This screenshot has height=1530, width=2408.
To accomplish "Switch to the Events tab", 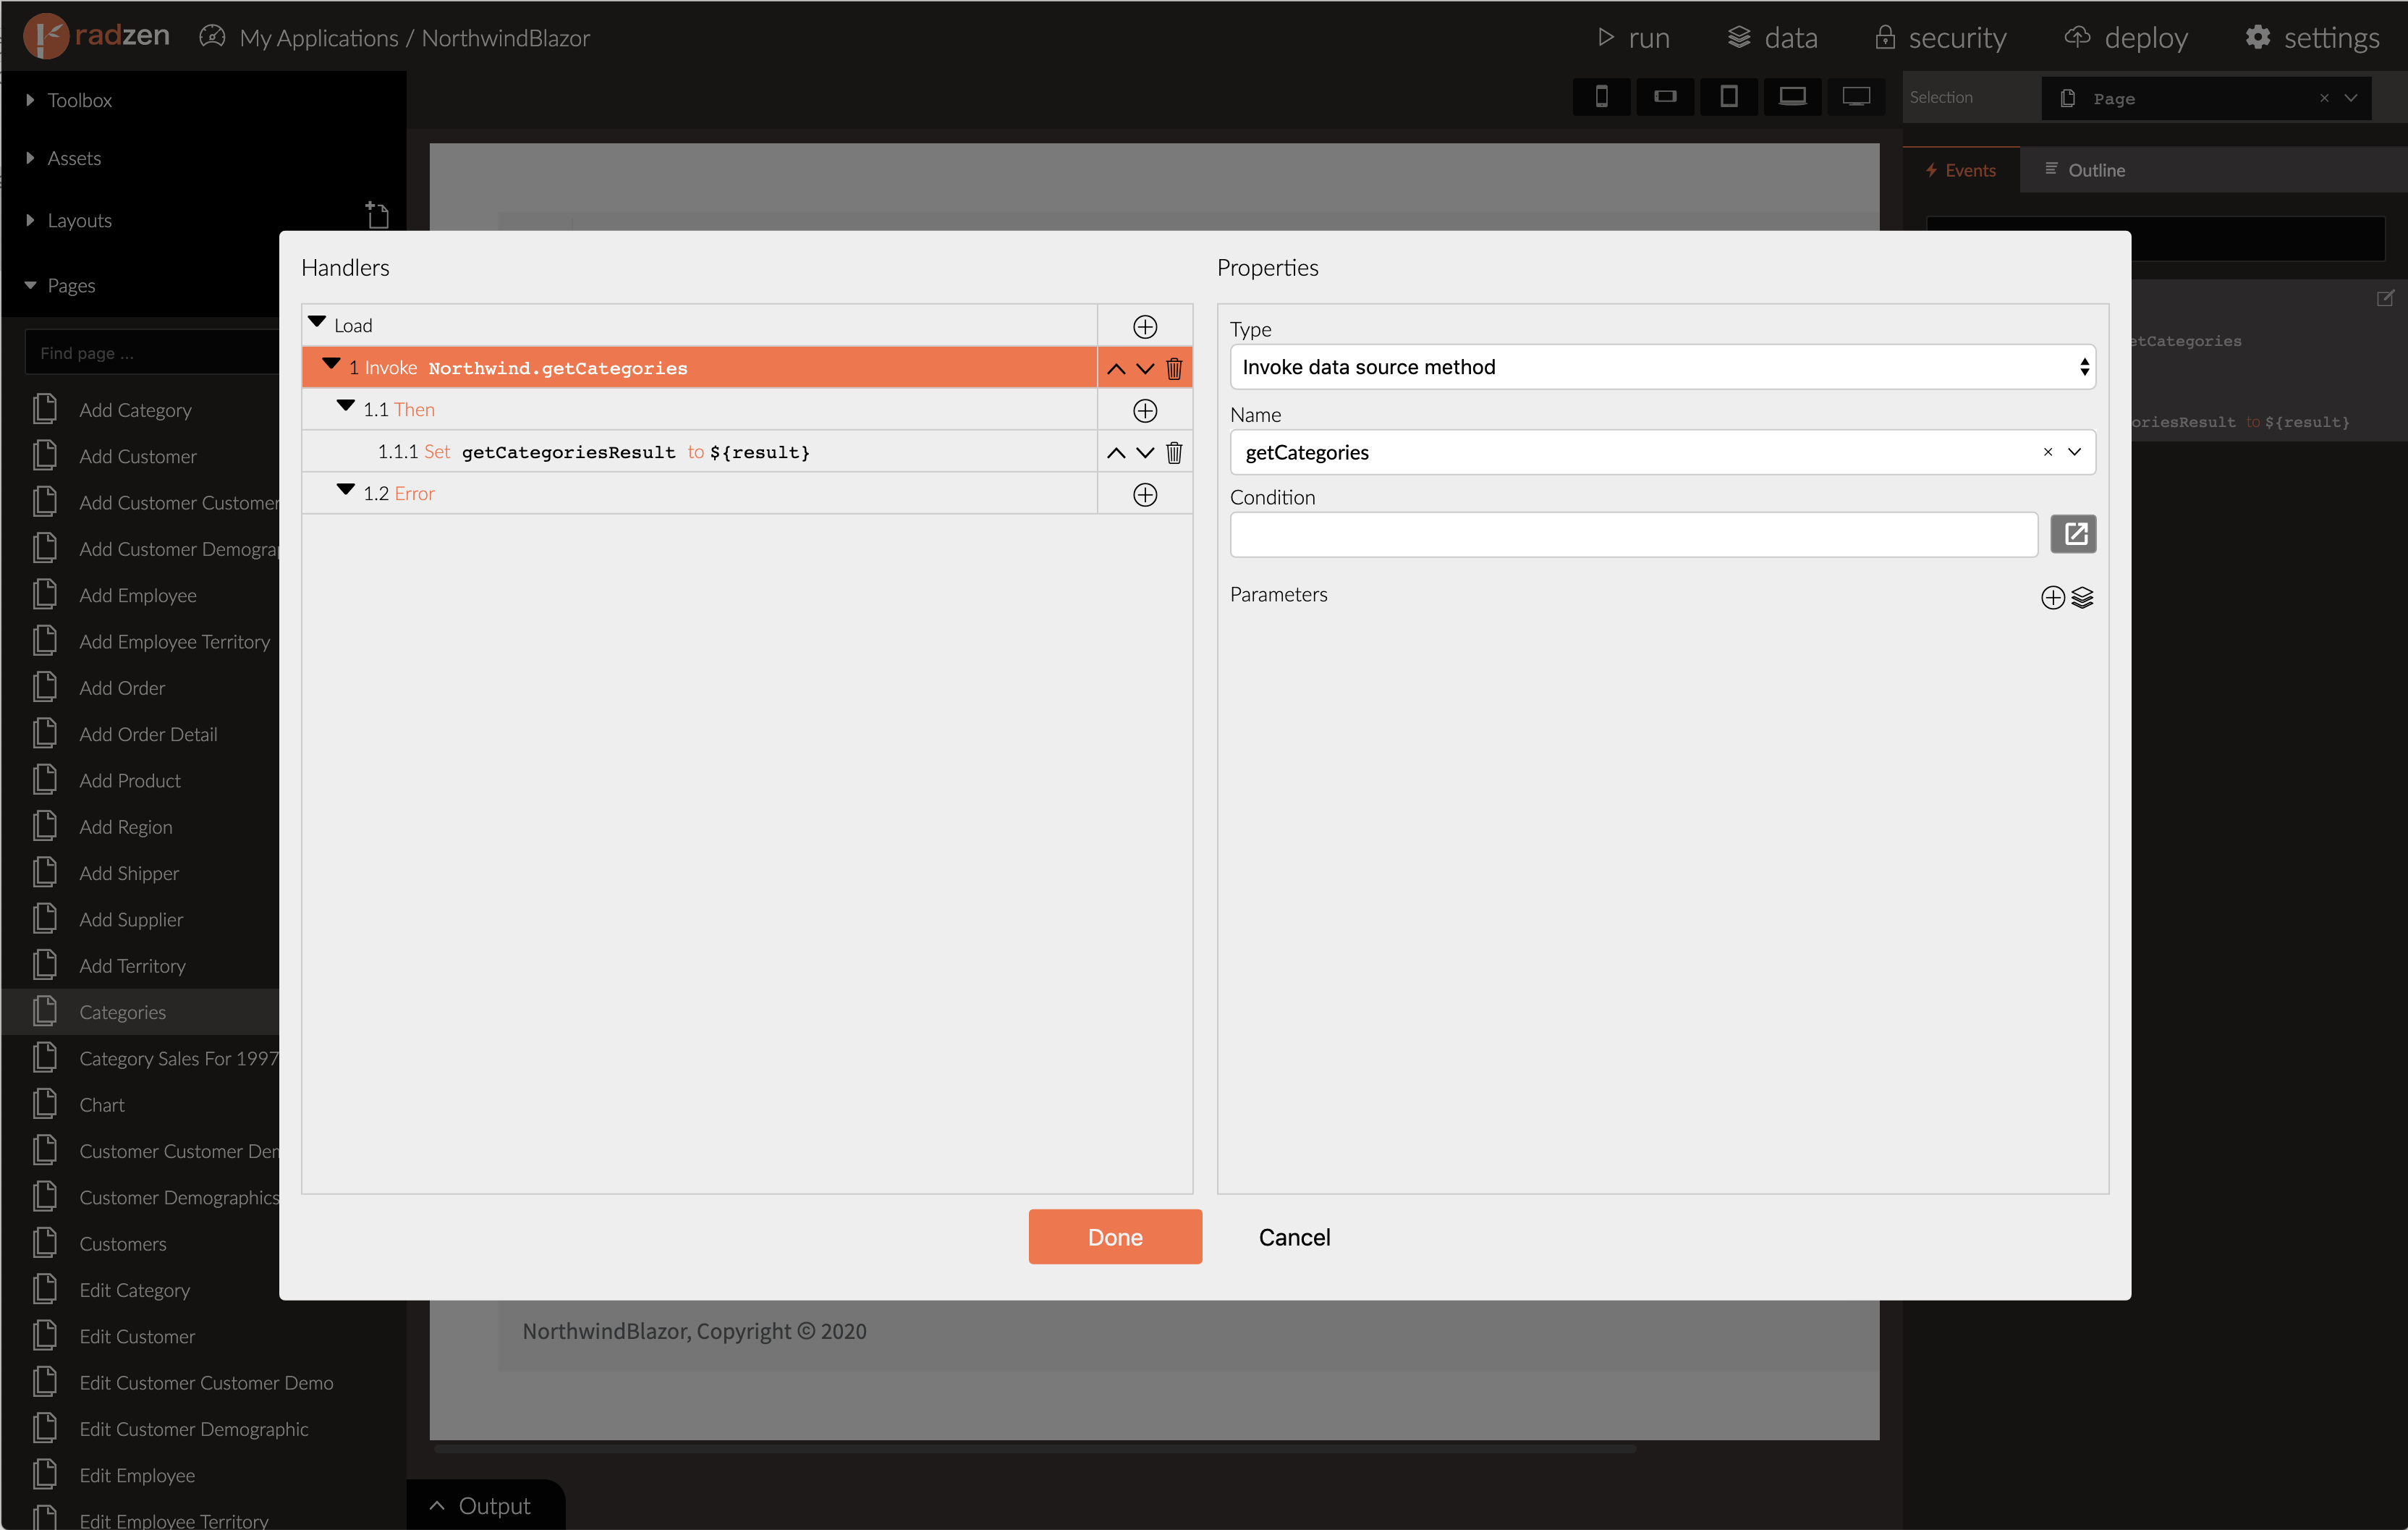I will tap(1960, 170).
